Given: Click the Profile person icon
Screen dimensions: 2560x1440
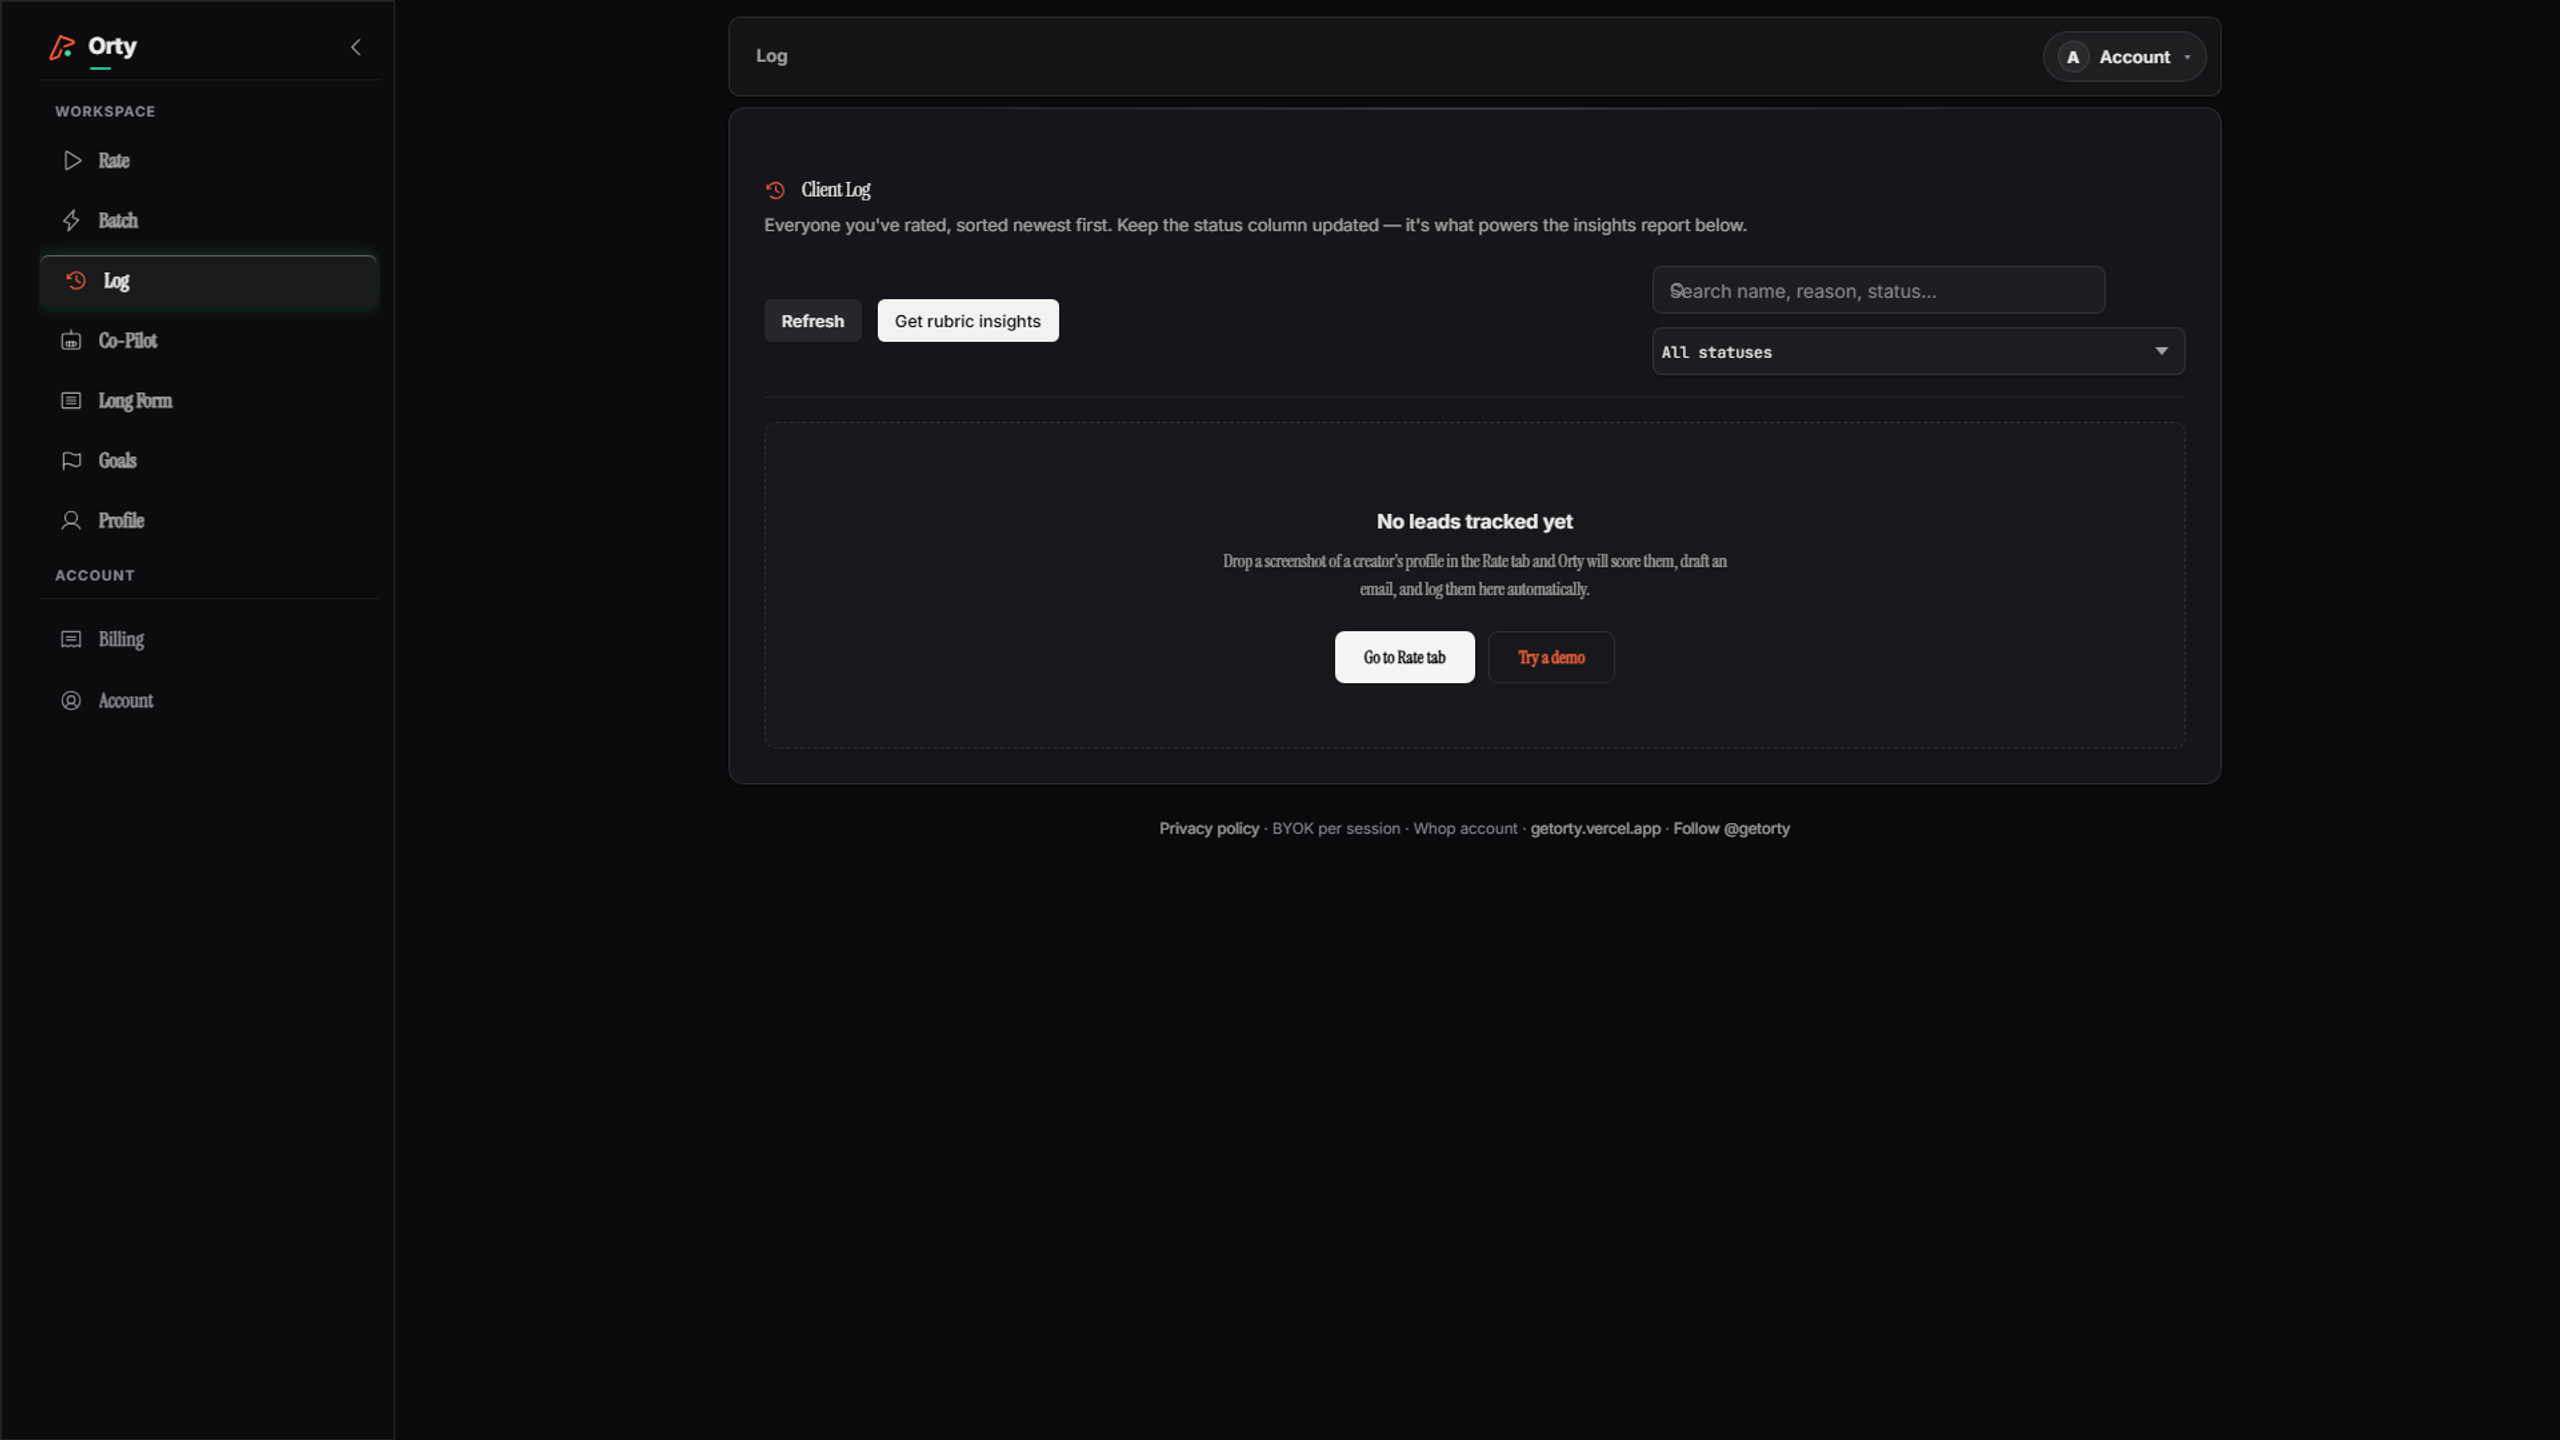Looking at the screenshot, I should pyautogui.click(x=71, y=521).
